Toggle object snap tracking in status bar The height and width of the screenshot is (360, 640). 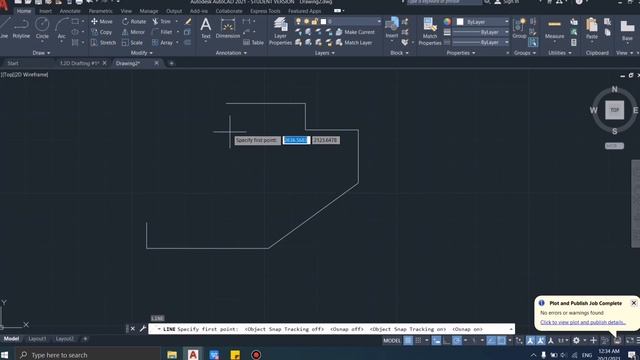click(x=491, y=340)
